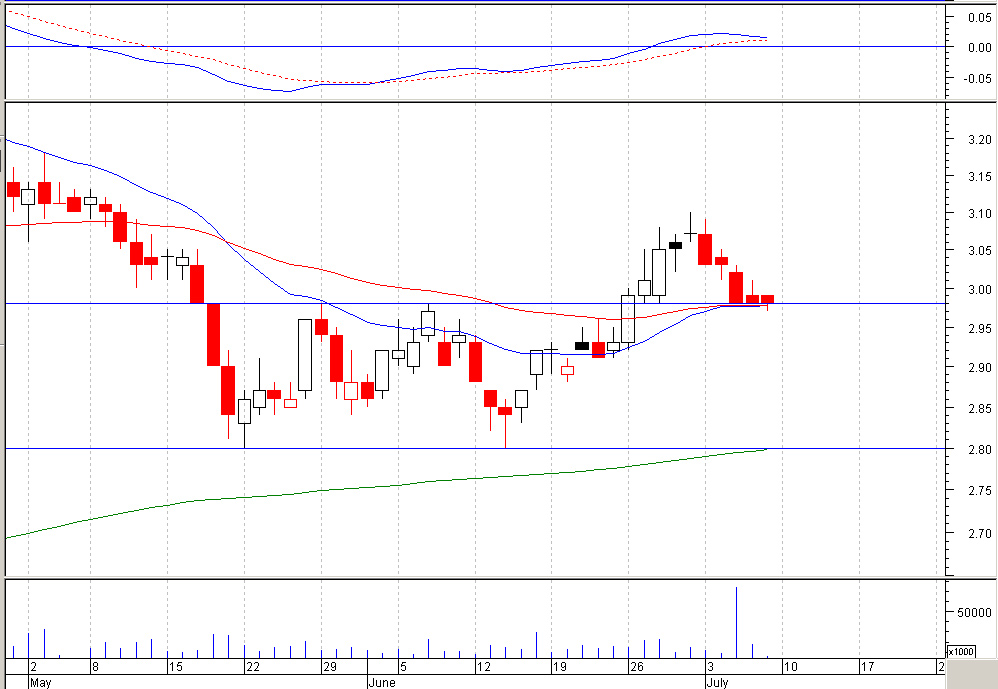The width and height of the screenshot is (998, 689).
Task: Select the June month label
Action: coord(382,683)
